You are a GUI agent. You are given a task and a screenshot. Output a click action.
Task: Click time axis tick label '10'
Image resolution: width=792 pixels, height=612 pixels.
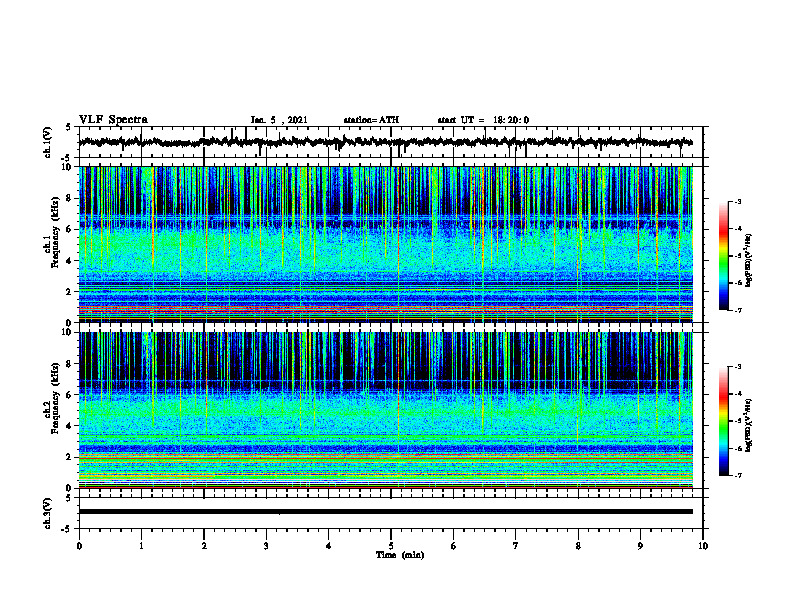click(703, 546)
